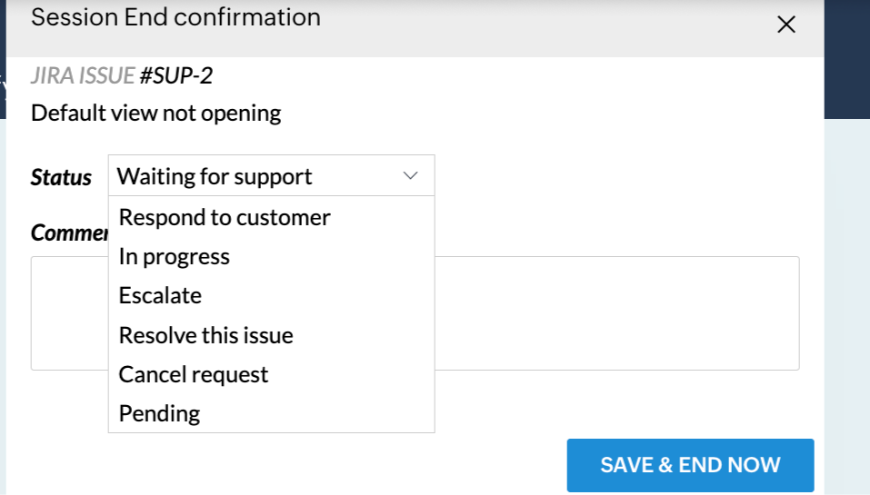Pick 'Resolve this issue' from dropdown
The height and width of the screenshot is (495, 870).
coord(206,335)
